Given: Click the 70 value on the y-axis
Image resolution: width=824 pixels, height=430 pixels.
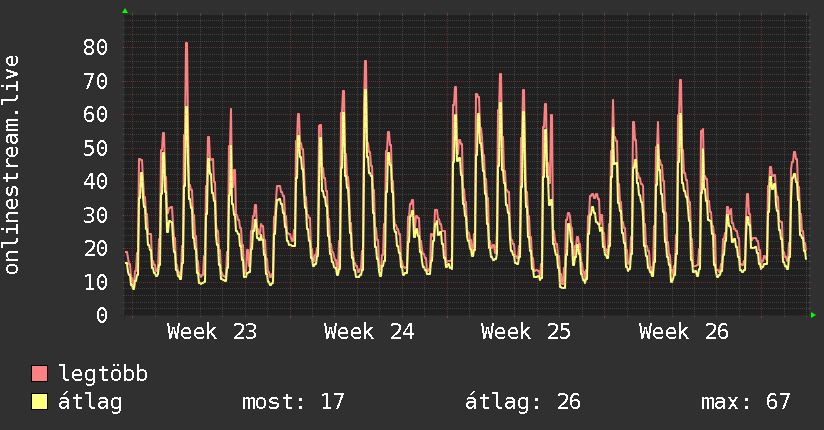Looking at the screenshot, I should 95,81.
